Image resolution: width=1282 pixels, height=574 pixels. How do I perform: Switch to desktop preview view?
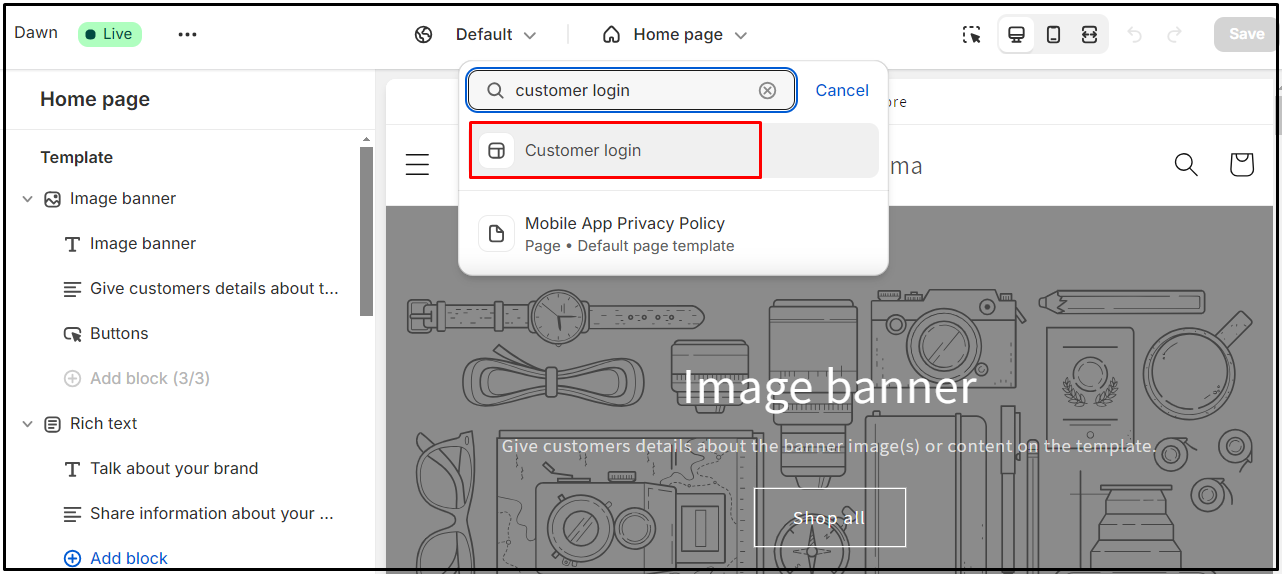point(1016,35)
